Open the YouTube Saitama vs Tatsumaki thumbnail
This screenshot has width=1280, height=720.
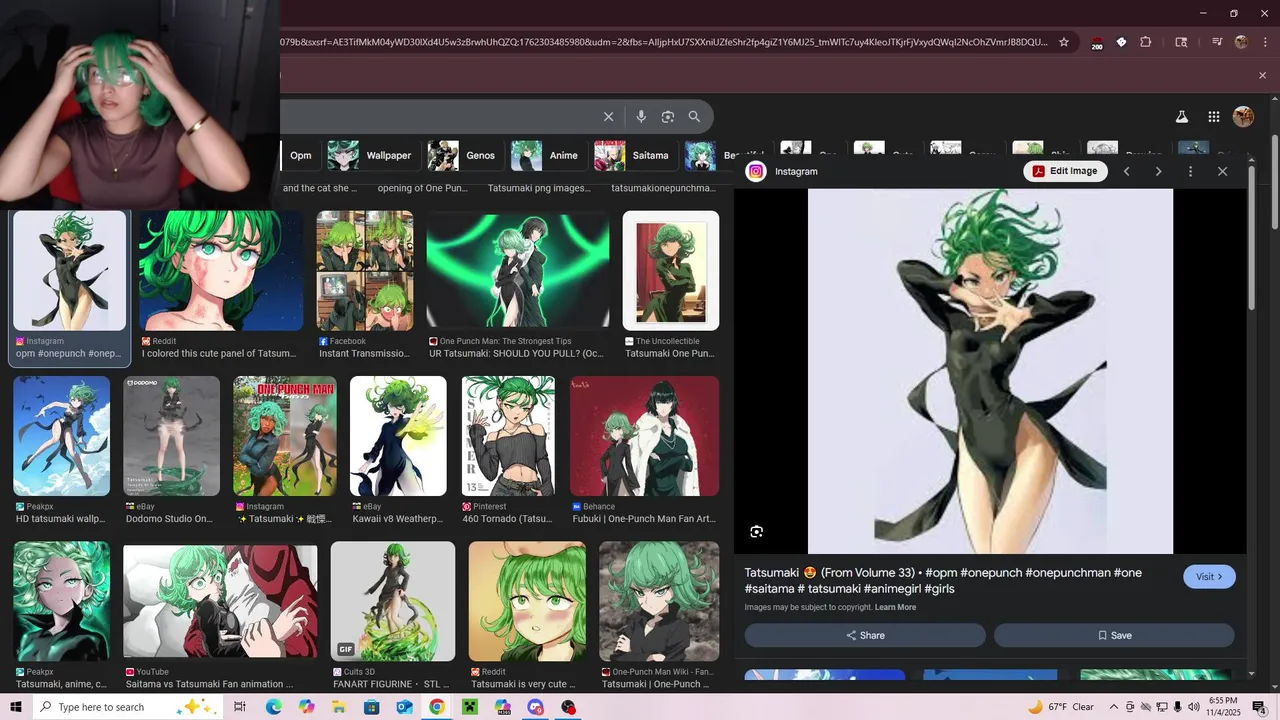coord(220,602)
